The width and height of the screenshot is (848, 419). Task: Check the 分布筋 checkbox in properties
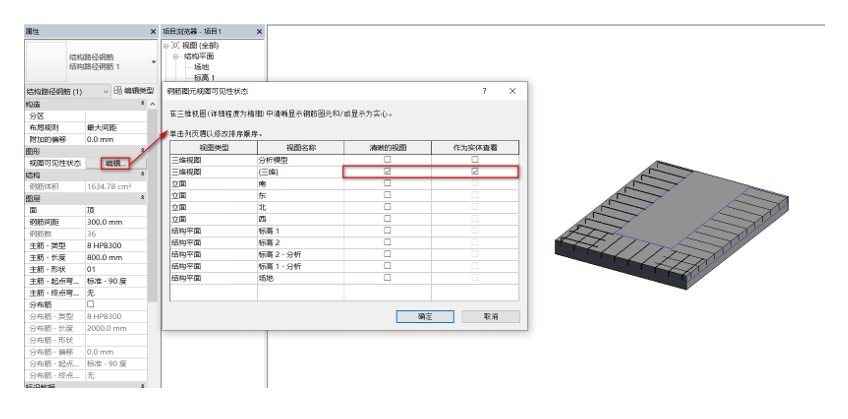pos(91,304)
